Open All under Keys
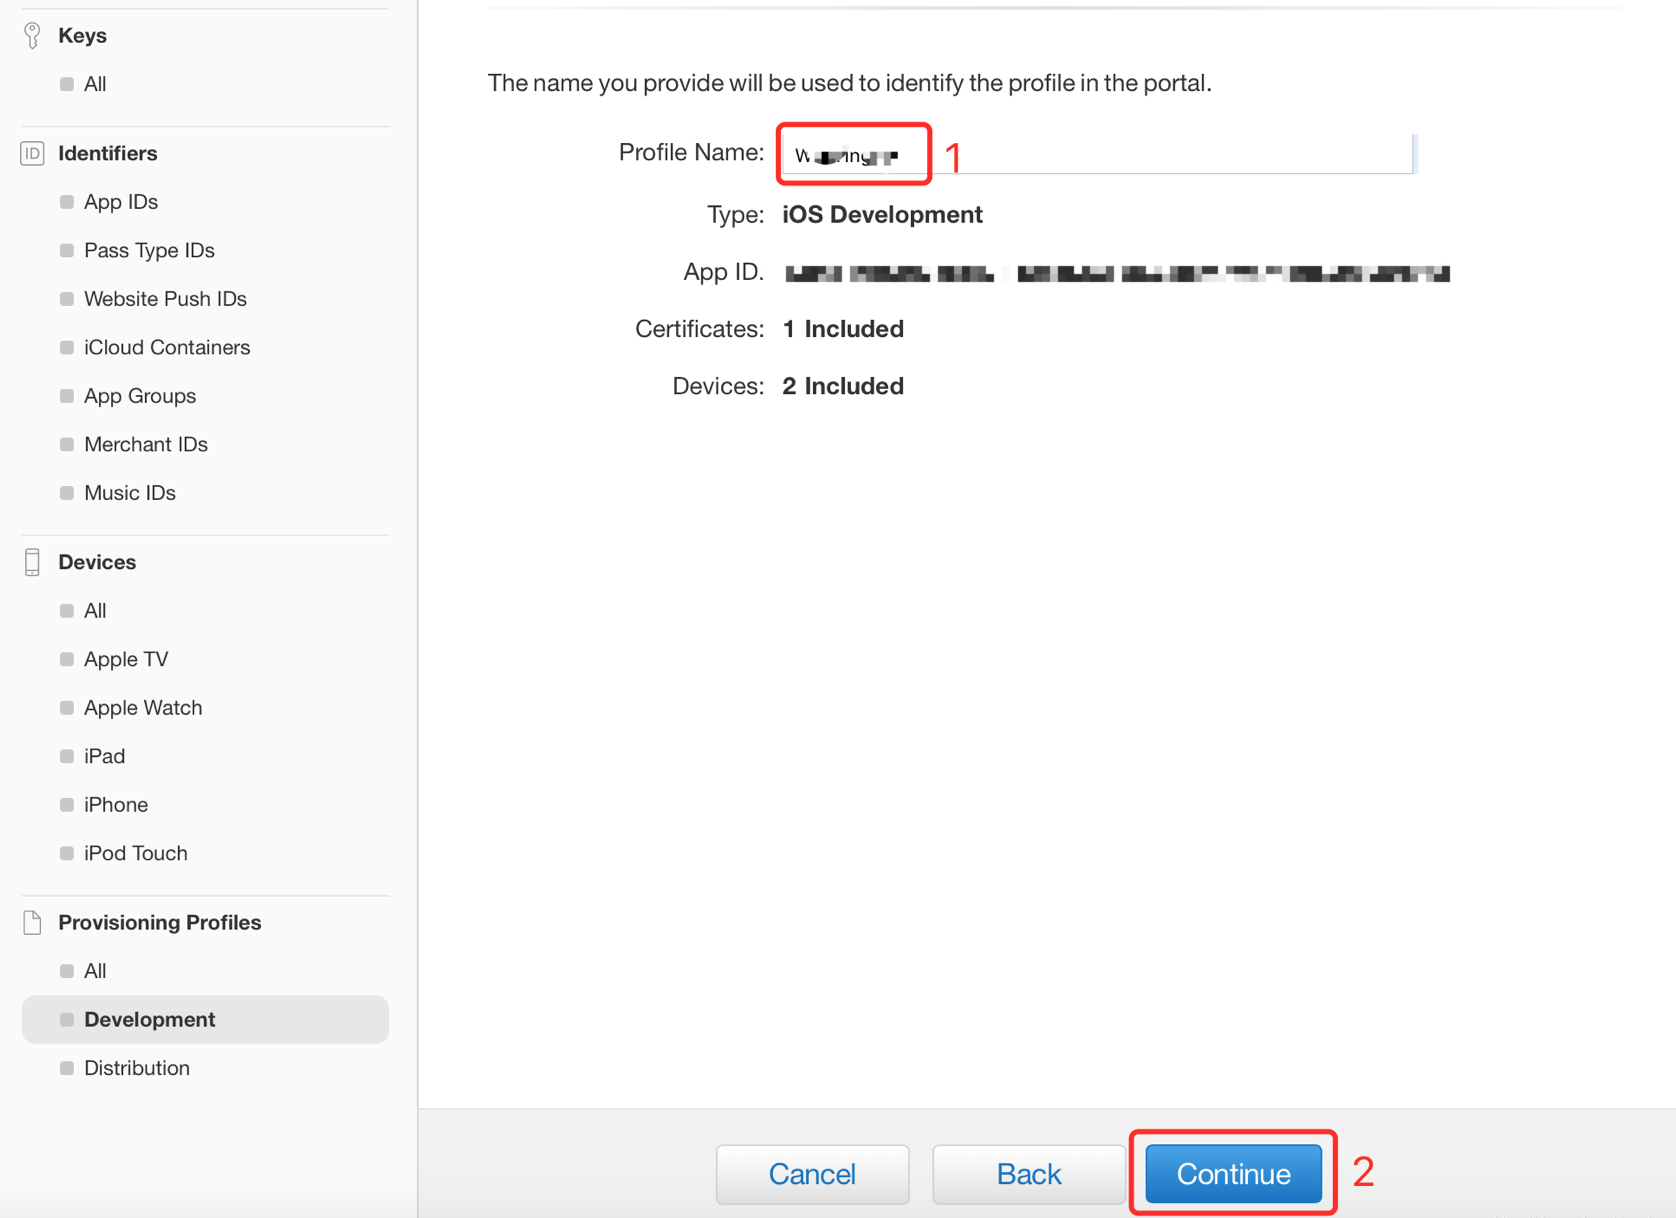1676x1218 pixels. [95, 84]
